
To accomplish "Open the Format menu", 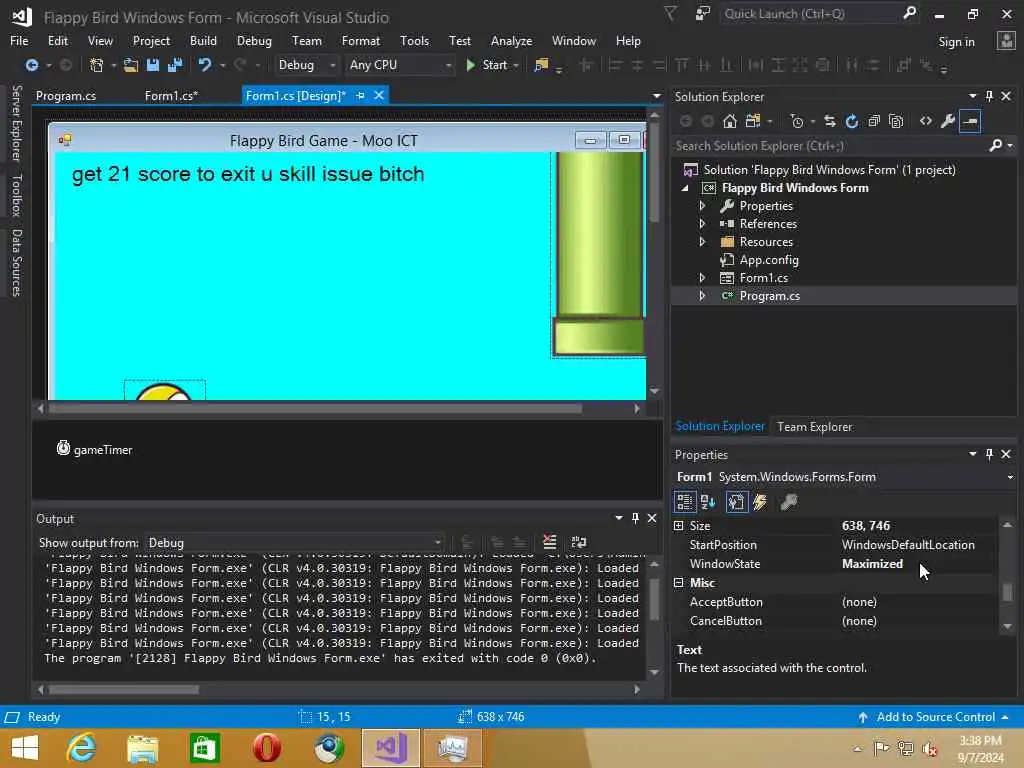I will [360, 40].
